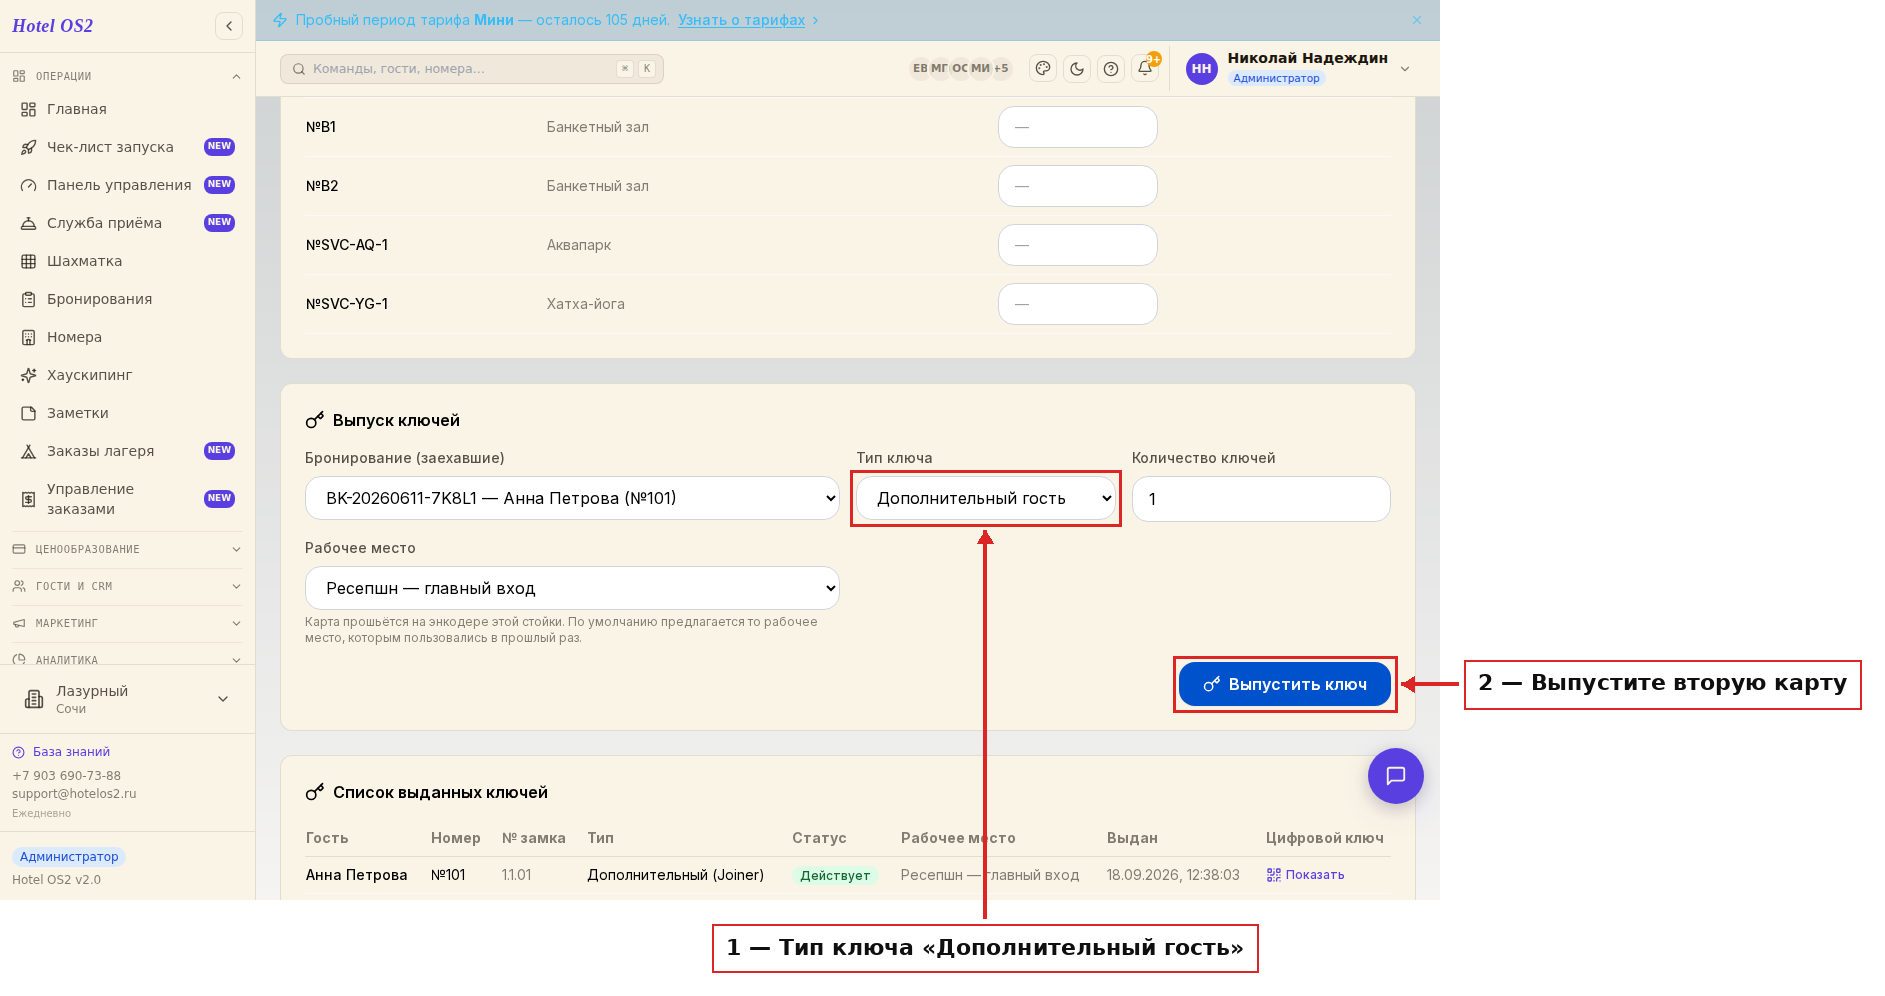The image size is (1885, 996).
Task: Open the color theme palette icon
Action: pyautogui.click(x=1043, y=69)
